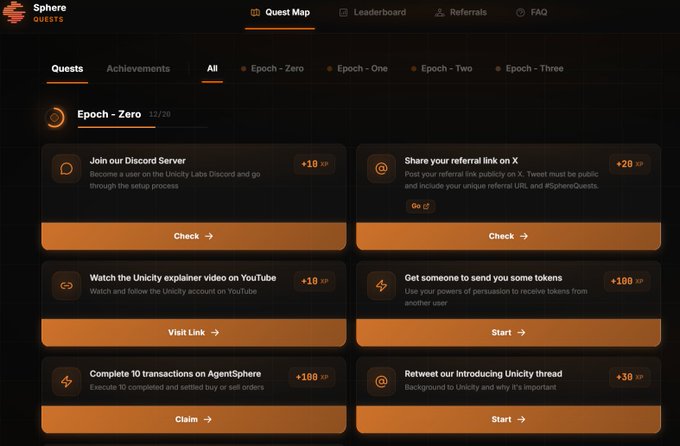Filter quests by Epoch - Two
The image size is (680, 446).
442,69
